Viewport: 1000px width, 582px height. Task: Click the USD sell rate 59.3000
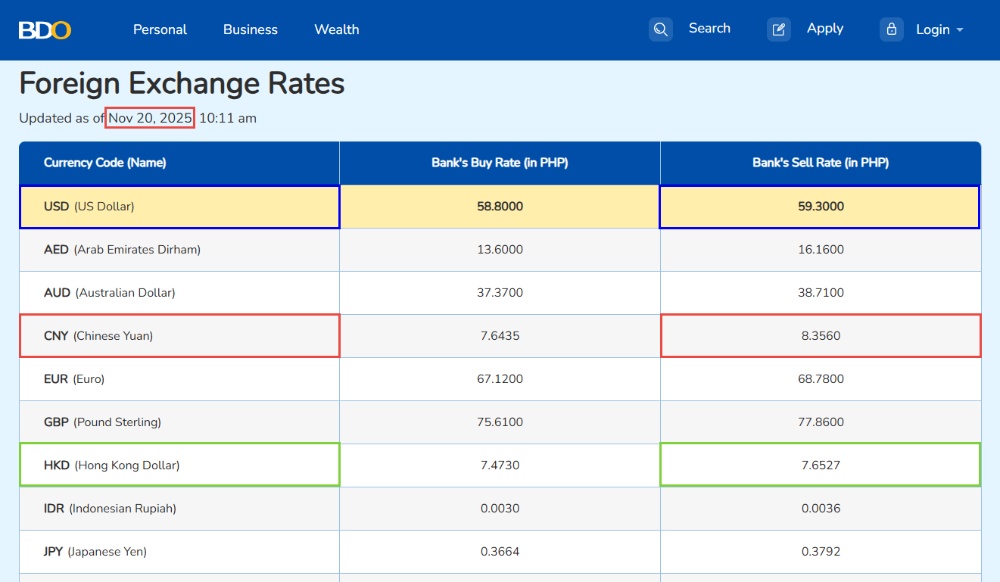click(820, 207)
